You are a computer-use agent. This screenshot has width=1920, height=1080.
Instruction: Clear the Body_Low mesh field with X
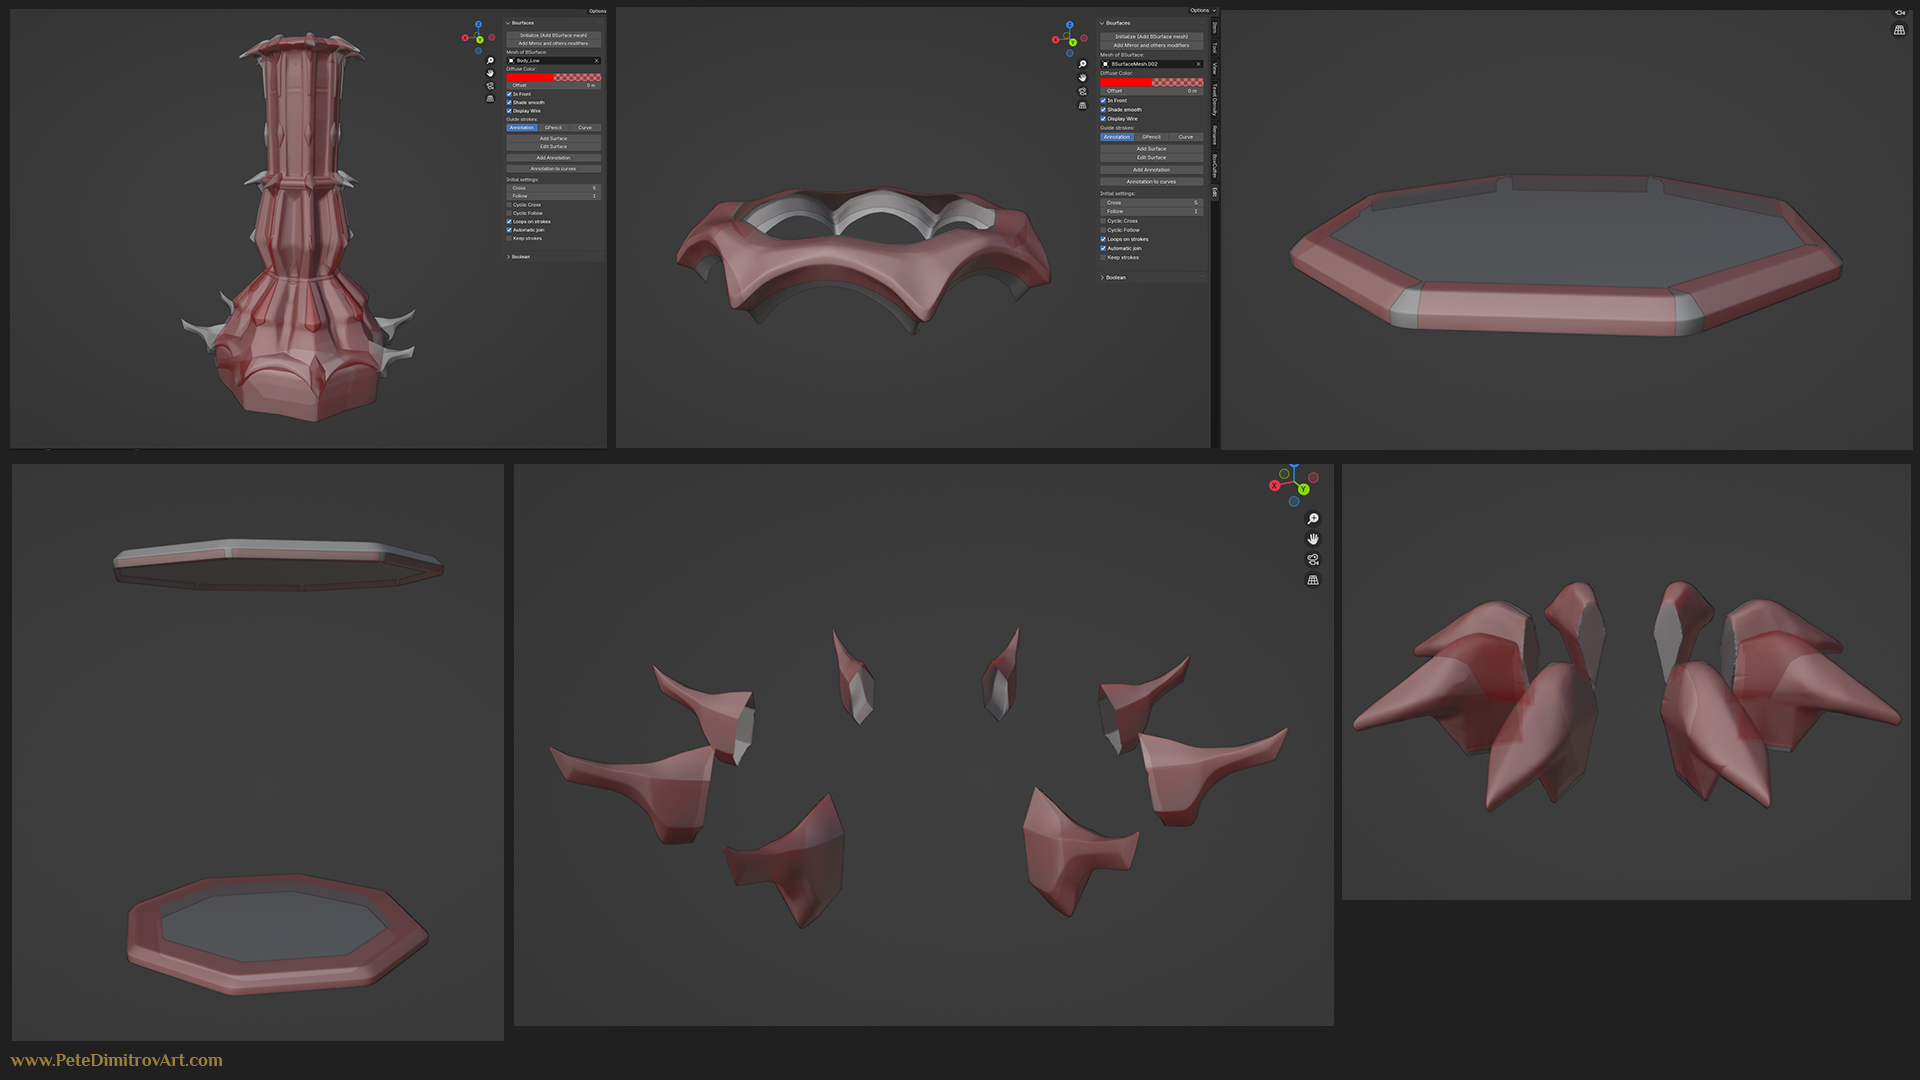tap(597, 60)
